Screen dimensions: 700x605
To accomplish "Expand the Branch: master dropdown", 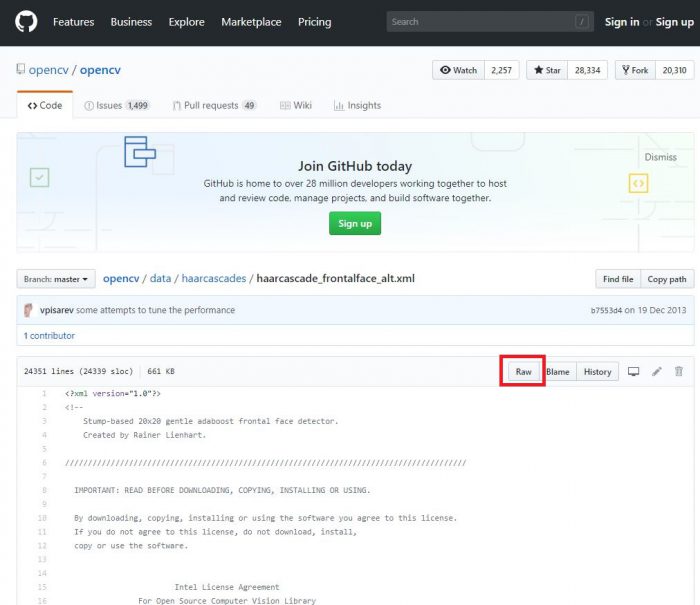I will point(56,279).
